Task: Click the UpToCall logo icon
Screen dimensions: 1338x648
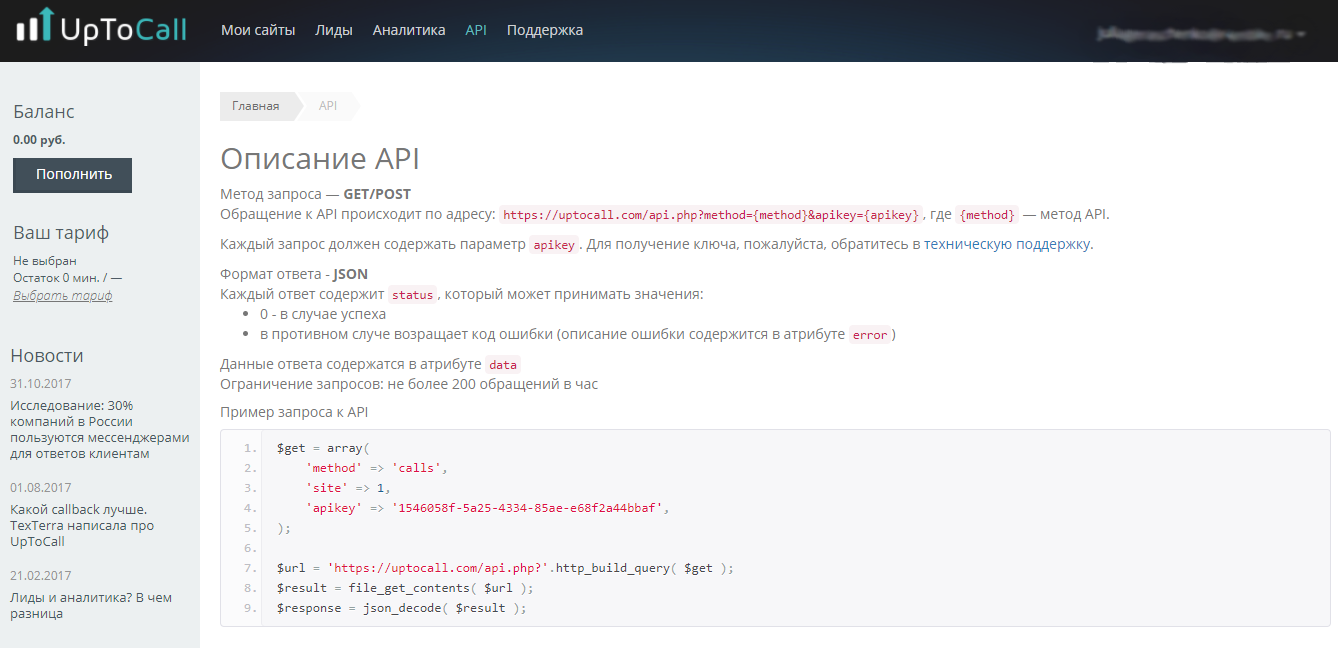Action: [x=34, y=27]
